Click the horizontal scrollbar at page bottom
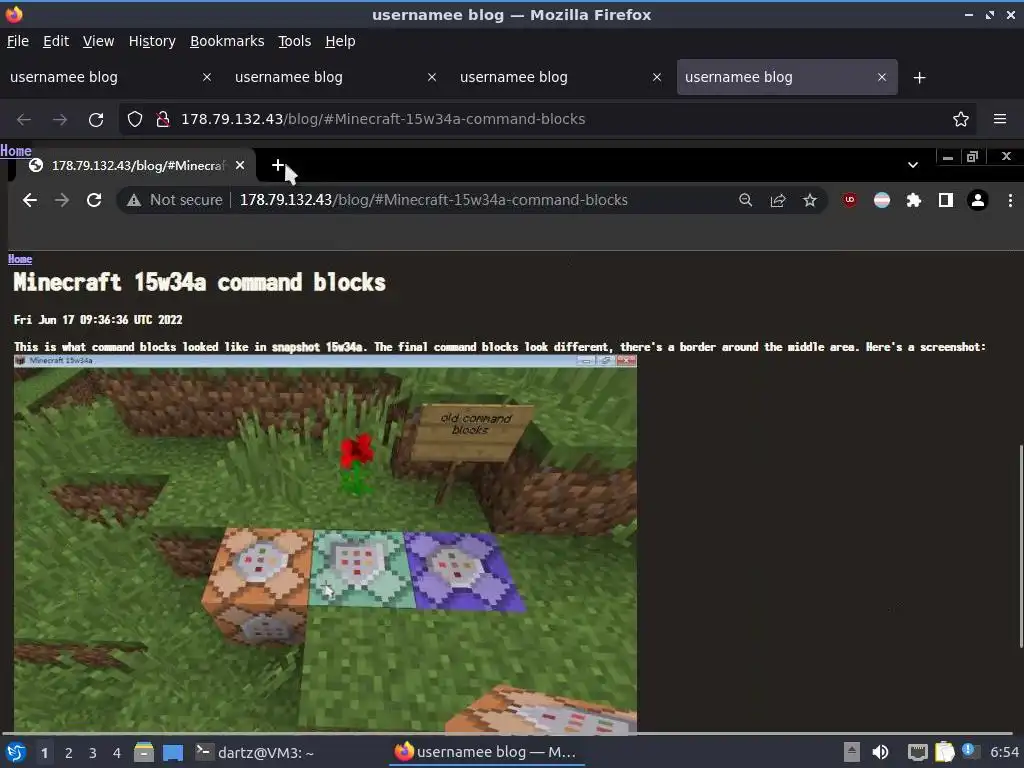The height and width of the screenshot is (768, 1024). point(509,734)
